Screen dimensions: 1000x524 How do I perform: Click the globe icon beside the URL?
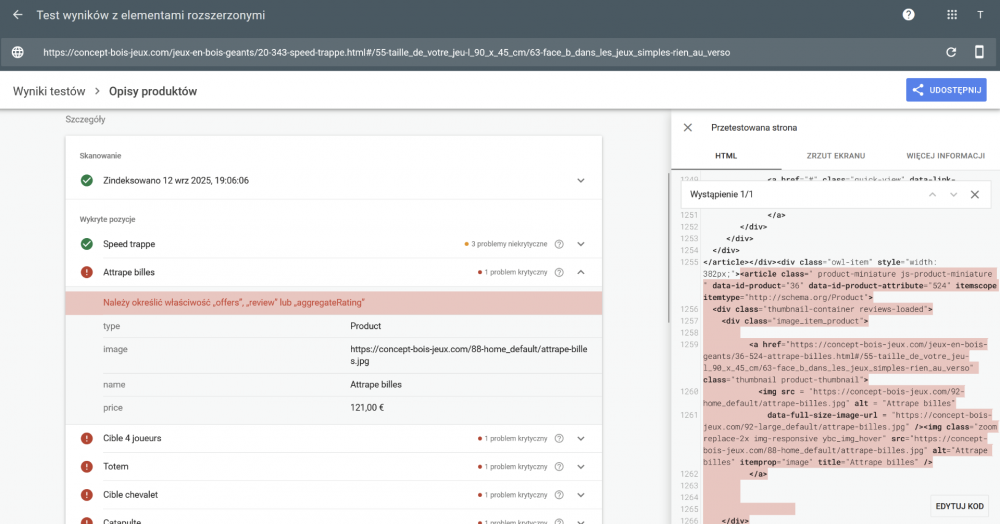18,52
